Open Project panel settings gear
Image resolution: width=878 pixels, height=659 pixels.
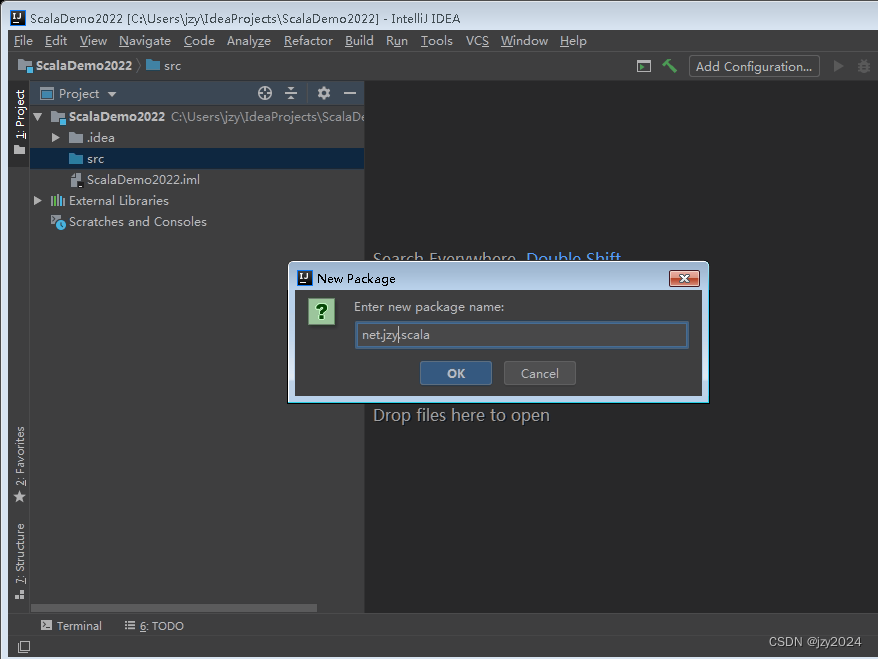[324, 93]
